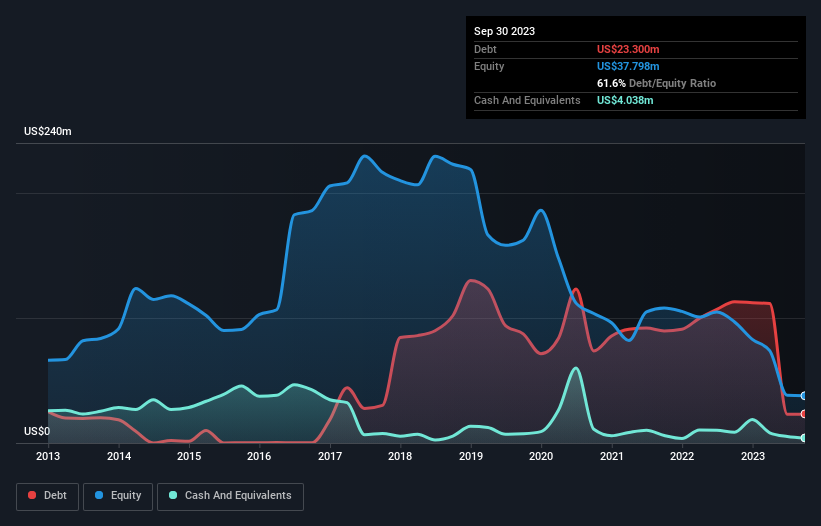Click the 2013 x-axis label

[48, 456]
